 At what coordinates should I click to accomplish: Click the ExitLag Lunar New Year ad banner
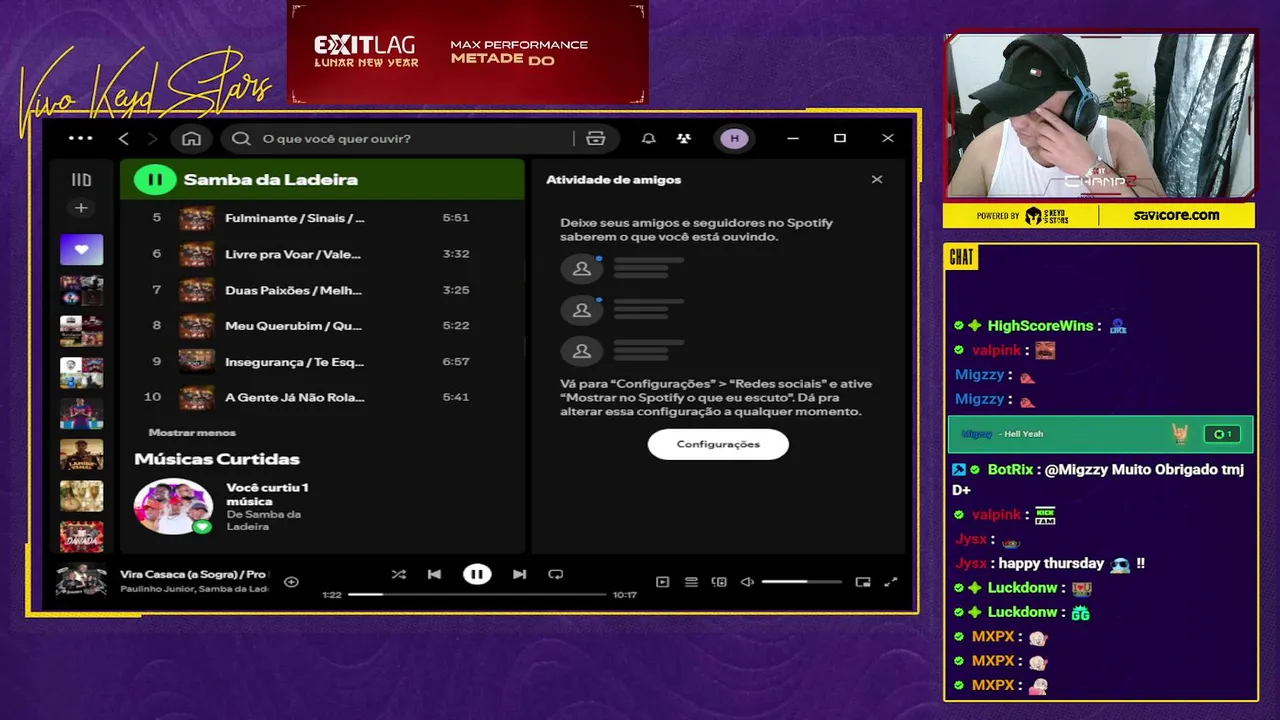pos(468,52)
